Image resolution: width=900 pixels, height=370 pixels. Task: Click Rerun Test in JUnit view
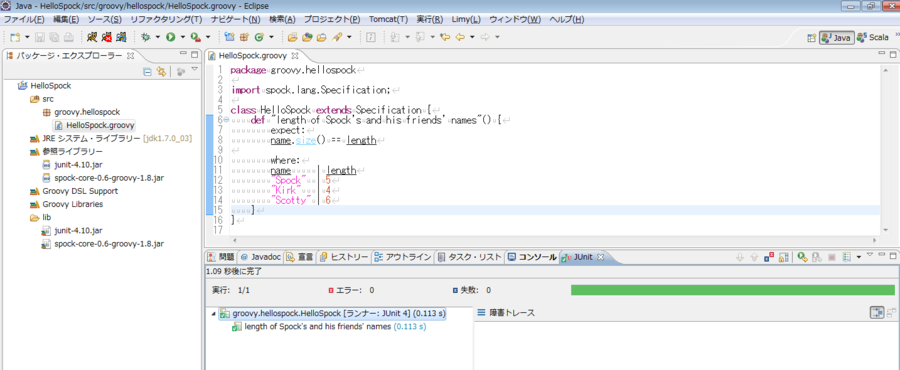pos(803,258)
